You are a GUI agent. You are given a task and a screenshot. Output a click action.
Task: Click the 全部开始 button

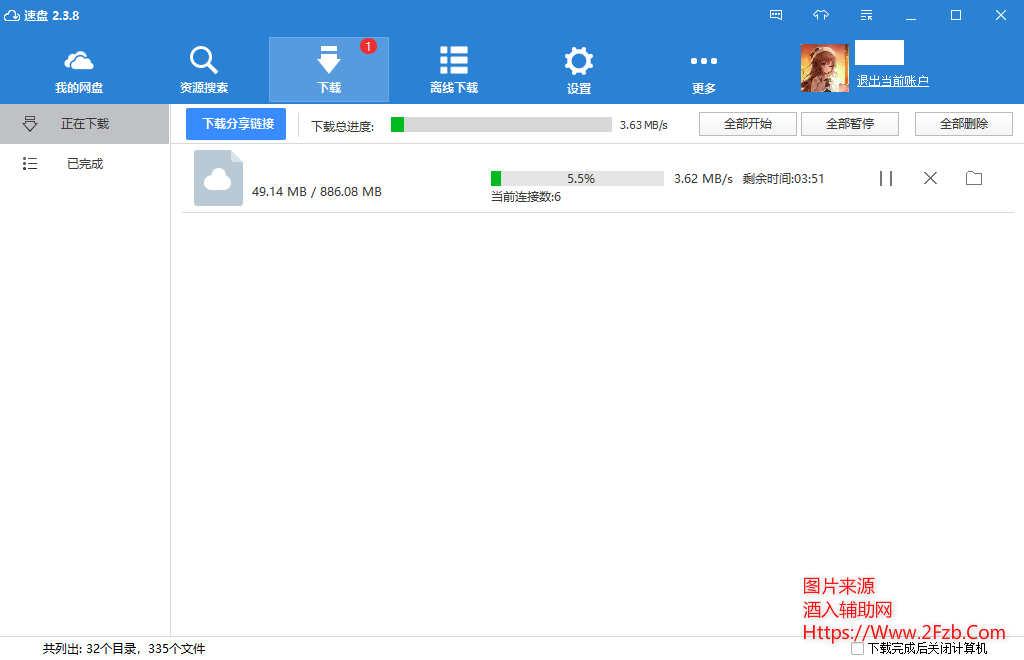point(747,123)
